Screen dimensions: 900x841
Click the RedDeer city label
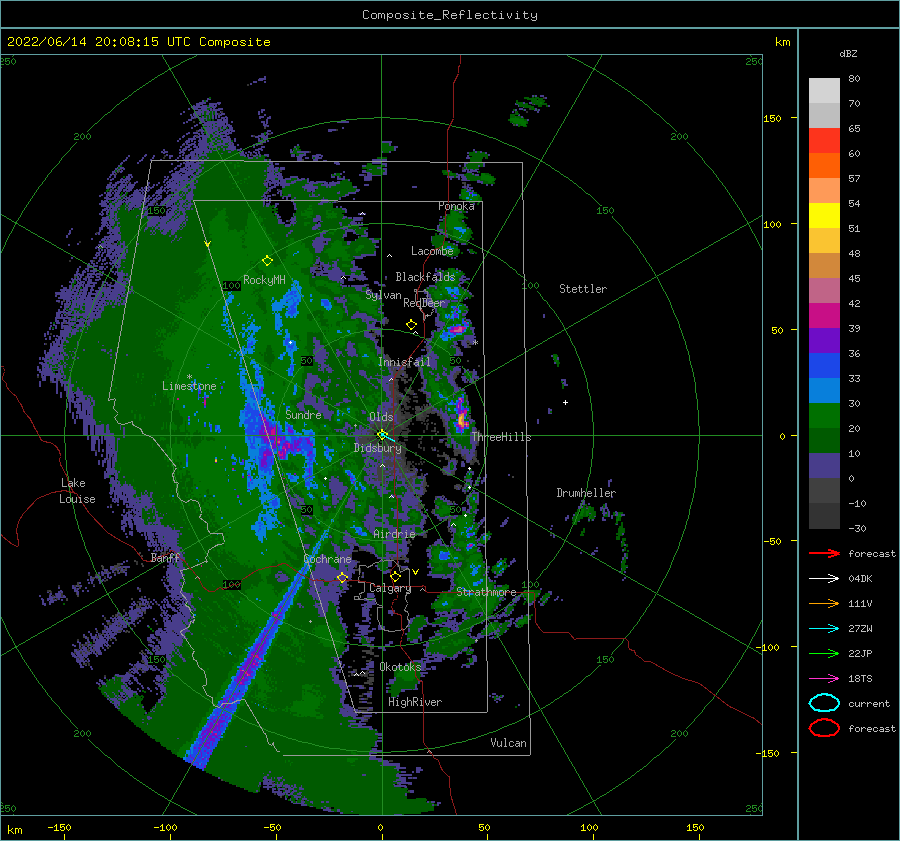pos(424,303)
